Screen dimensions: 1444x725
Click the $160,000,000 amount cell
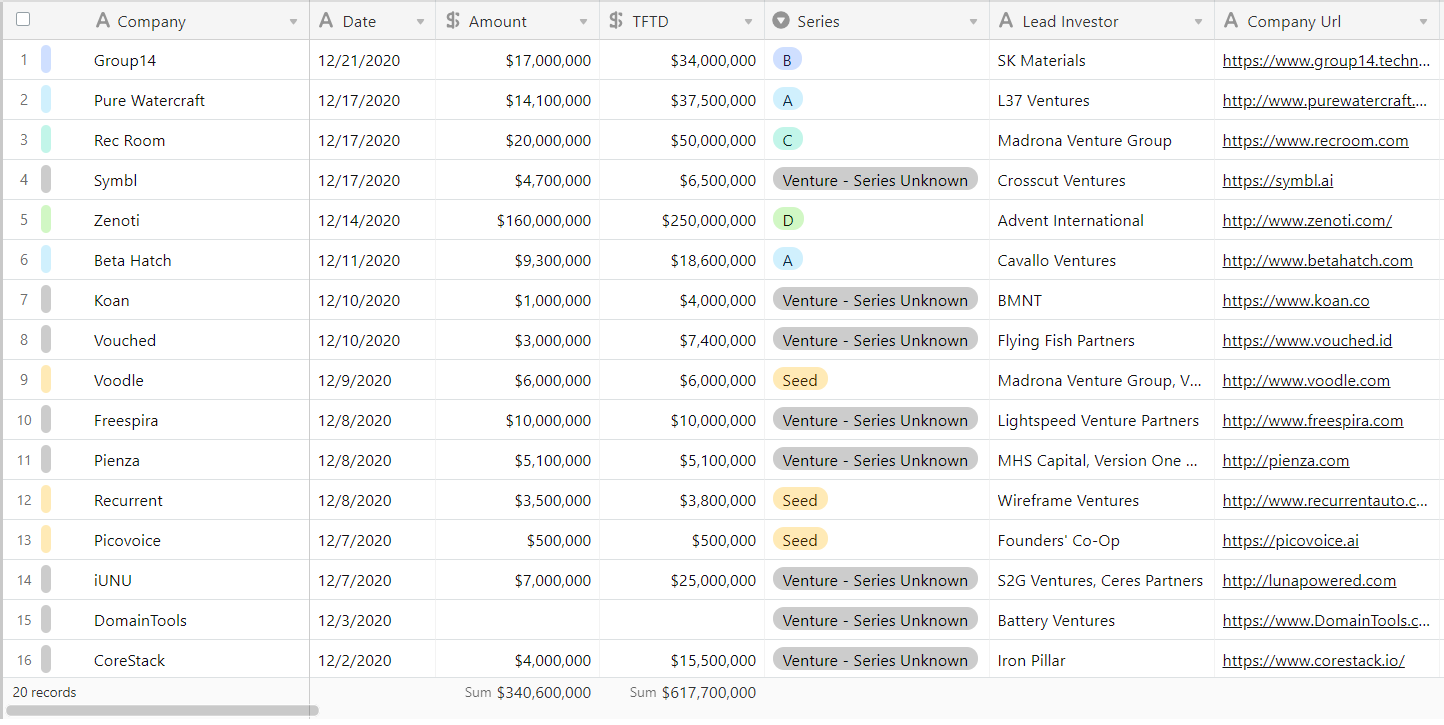[x=518, y=220]
